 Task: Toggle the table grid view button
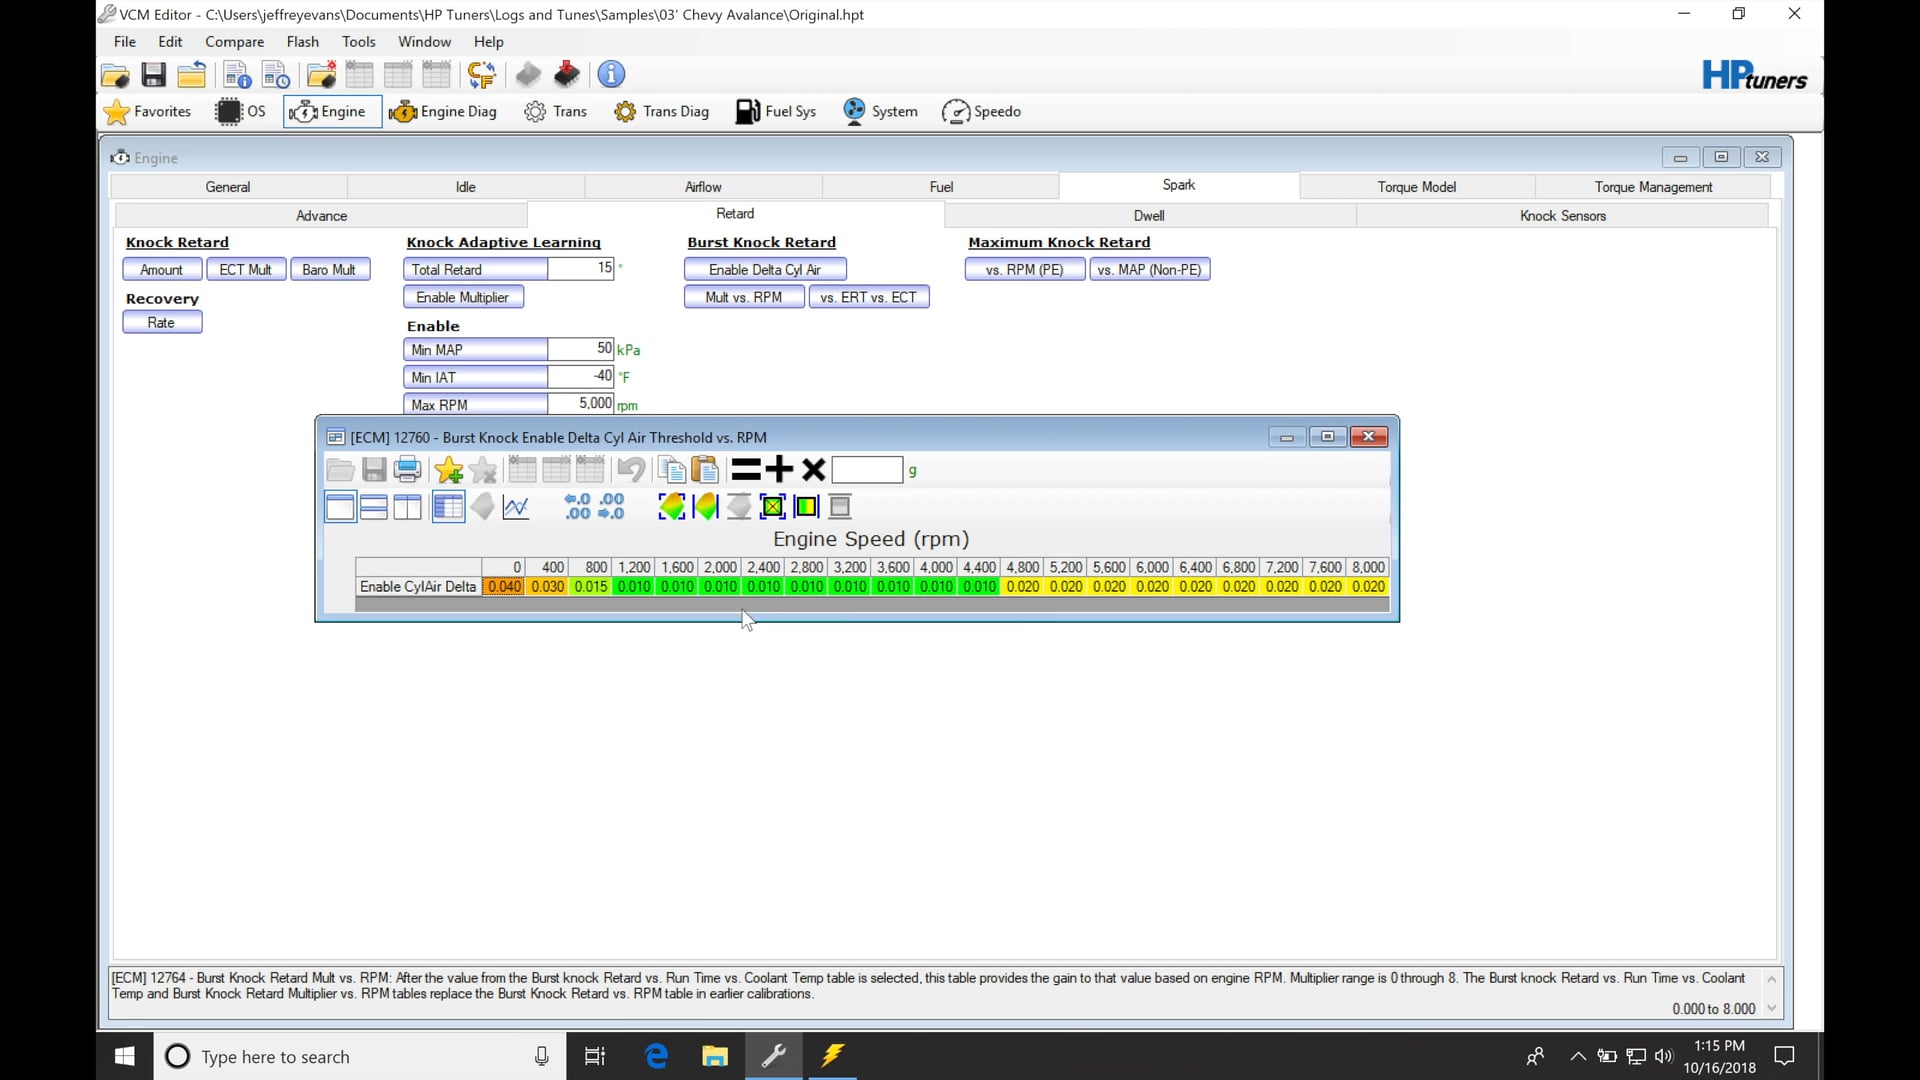tap(448, 507)
